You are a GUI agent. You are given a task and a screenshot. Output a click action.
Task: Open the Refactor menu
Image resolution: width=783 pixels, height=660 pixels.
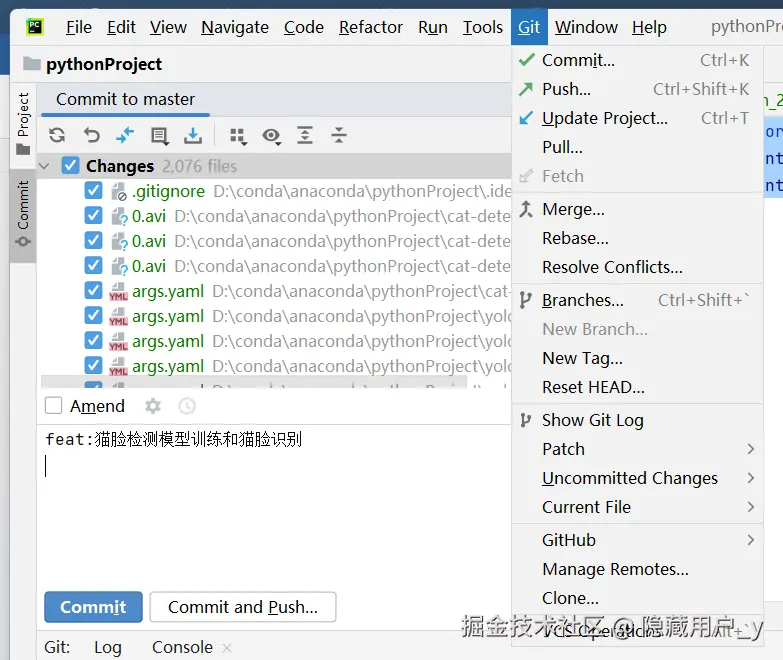pos(371,27)
